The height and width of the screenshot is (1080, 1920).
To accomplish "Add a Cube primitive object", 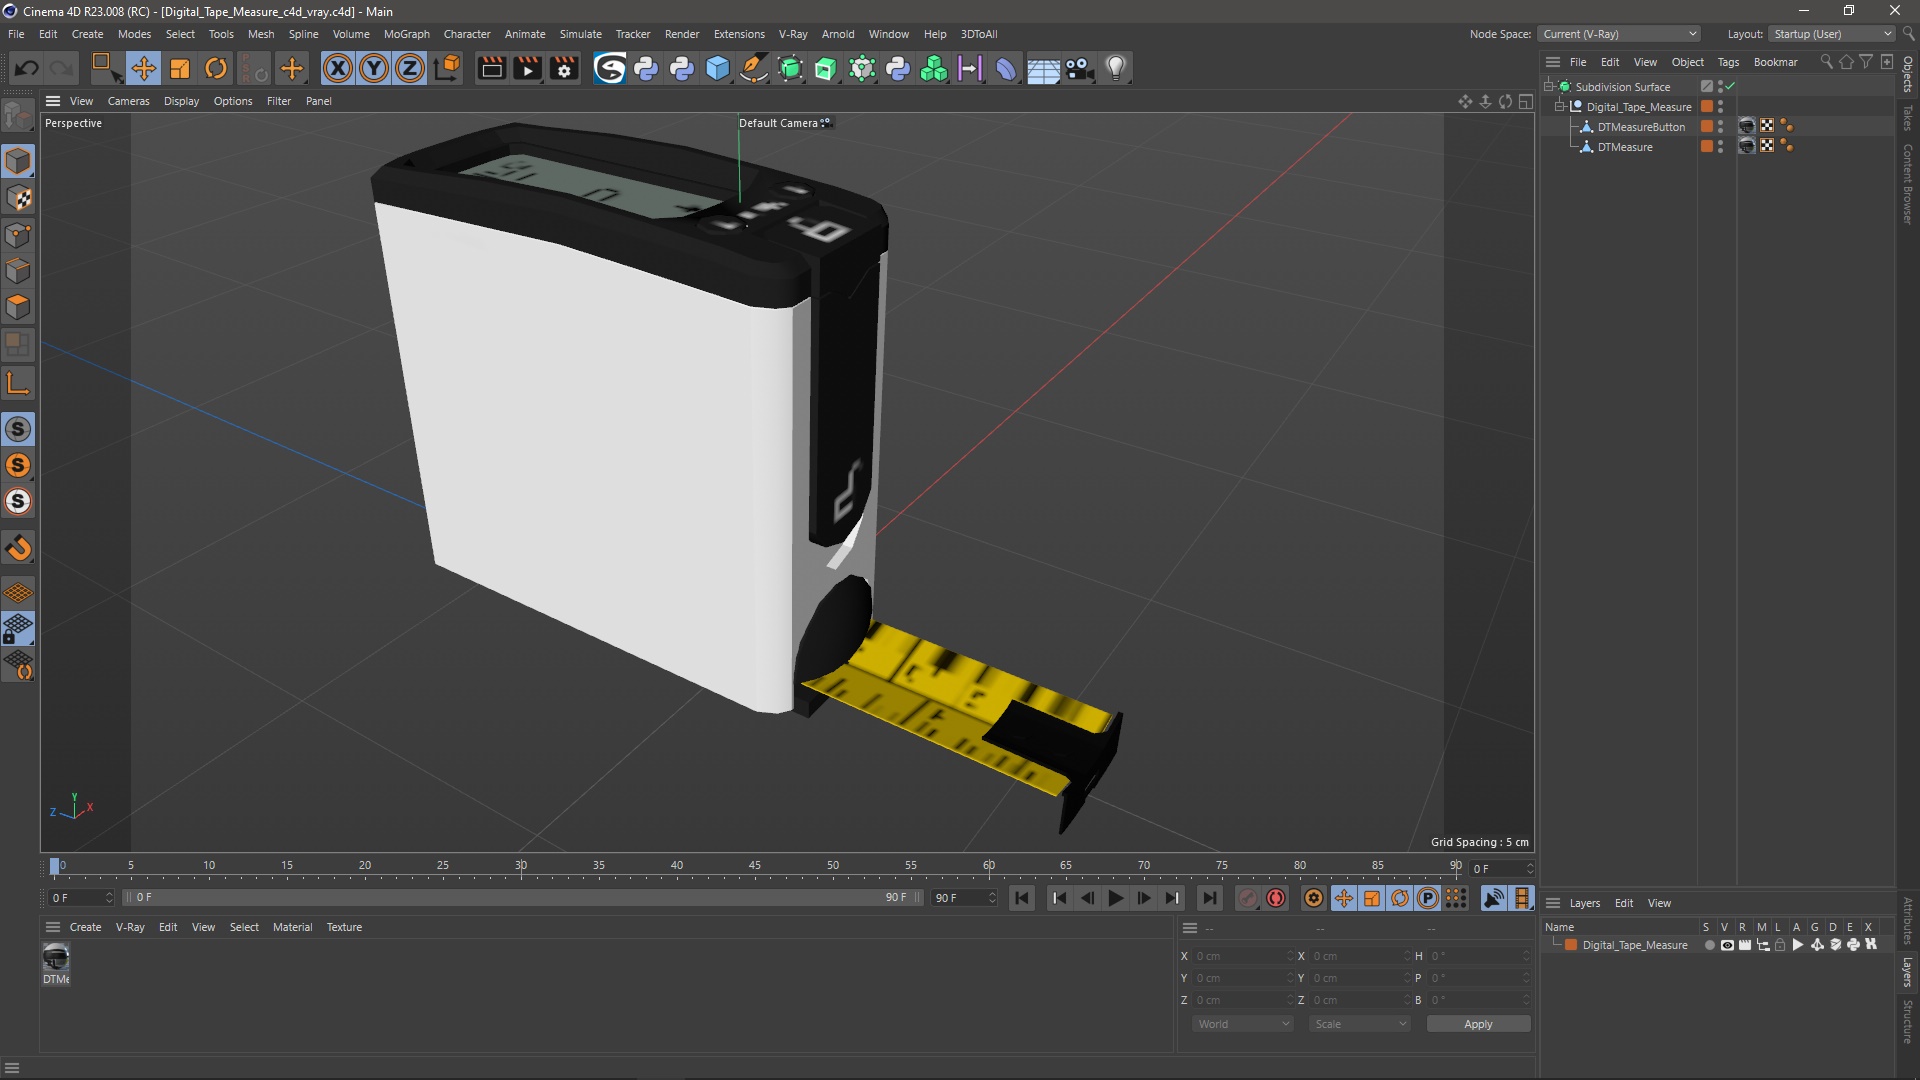I will 718,68.
